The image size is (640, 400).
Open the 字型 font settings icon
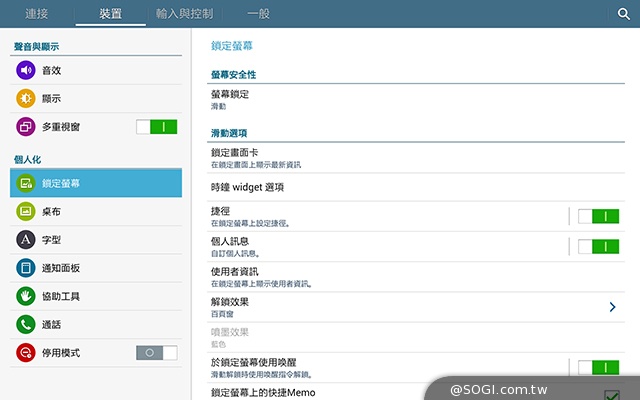click(25, 240)
